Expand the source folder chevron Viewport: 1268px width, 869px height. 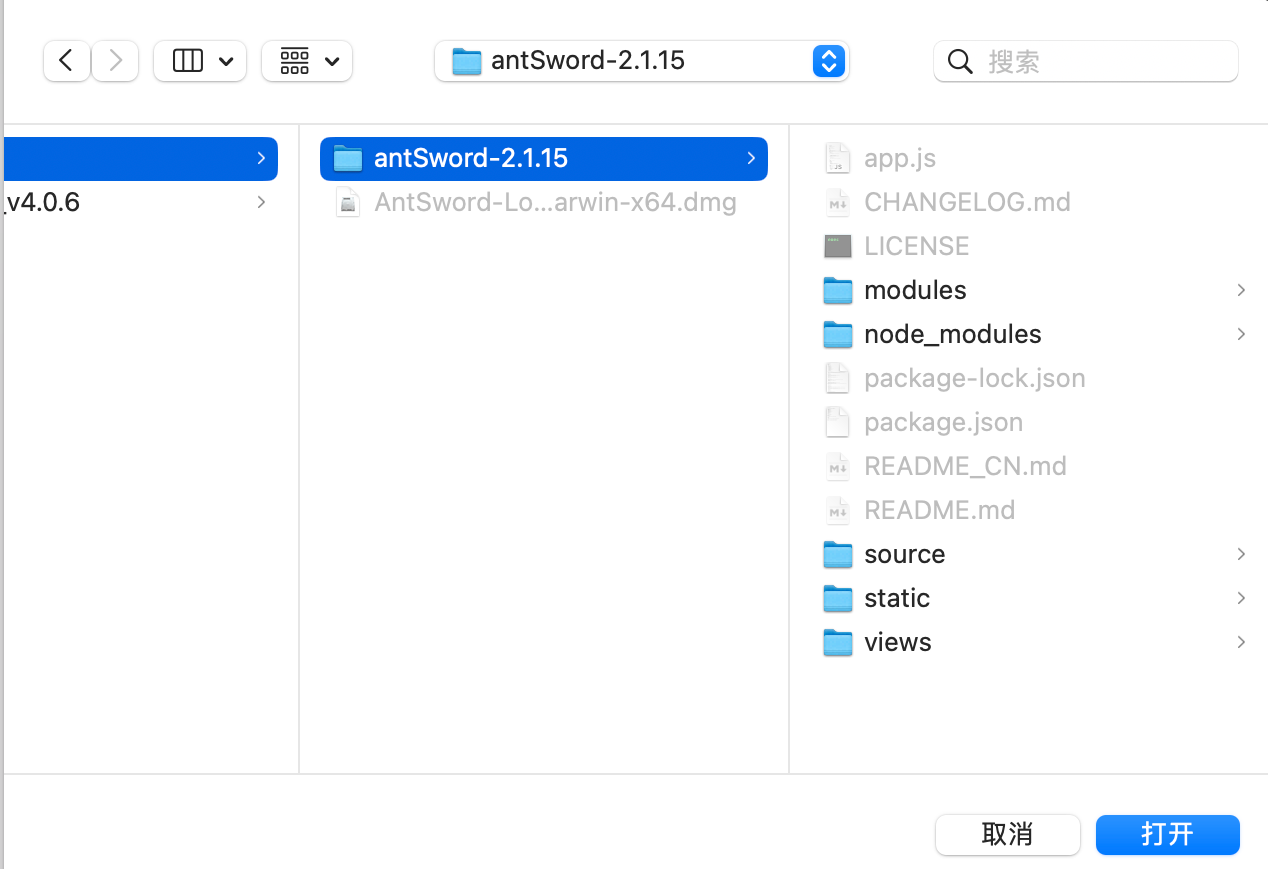pyautogui.click(x=1240, y=554)
